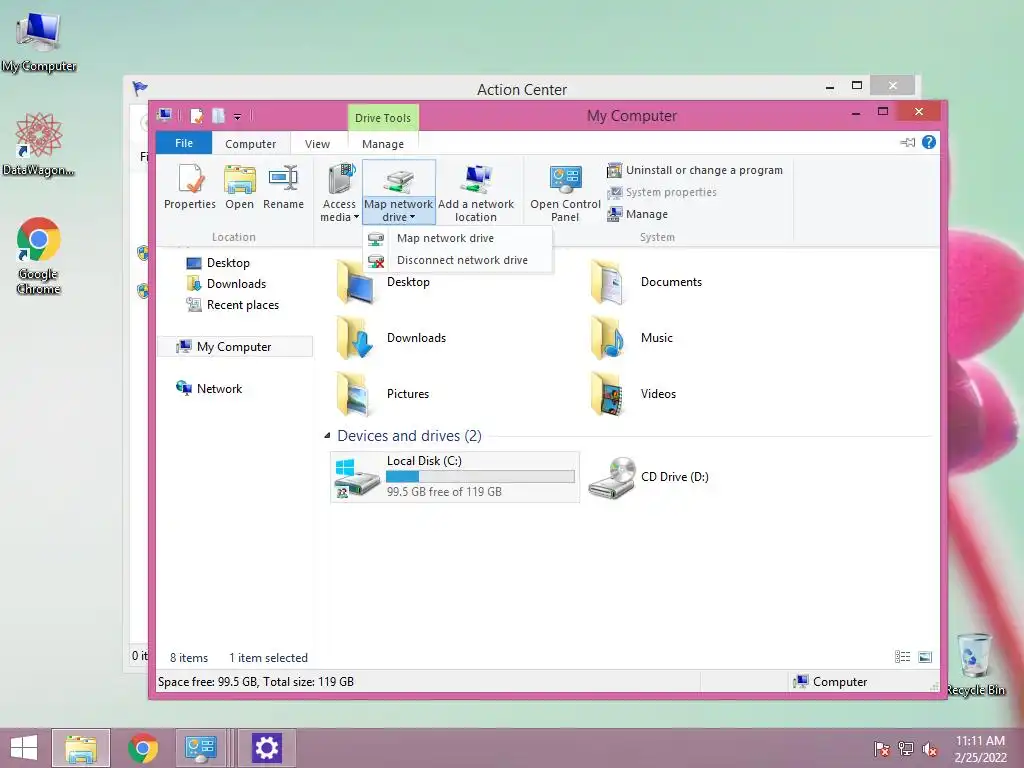1024x768 pixels.
Task: Open My Computer desktop shortcut
Action: coord(39,40)
